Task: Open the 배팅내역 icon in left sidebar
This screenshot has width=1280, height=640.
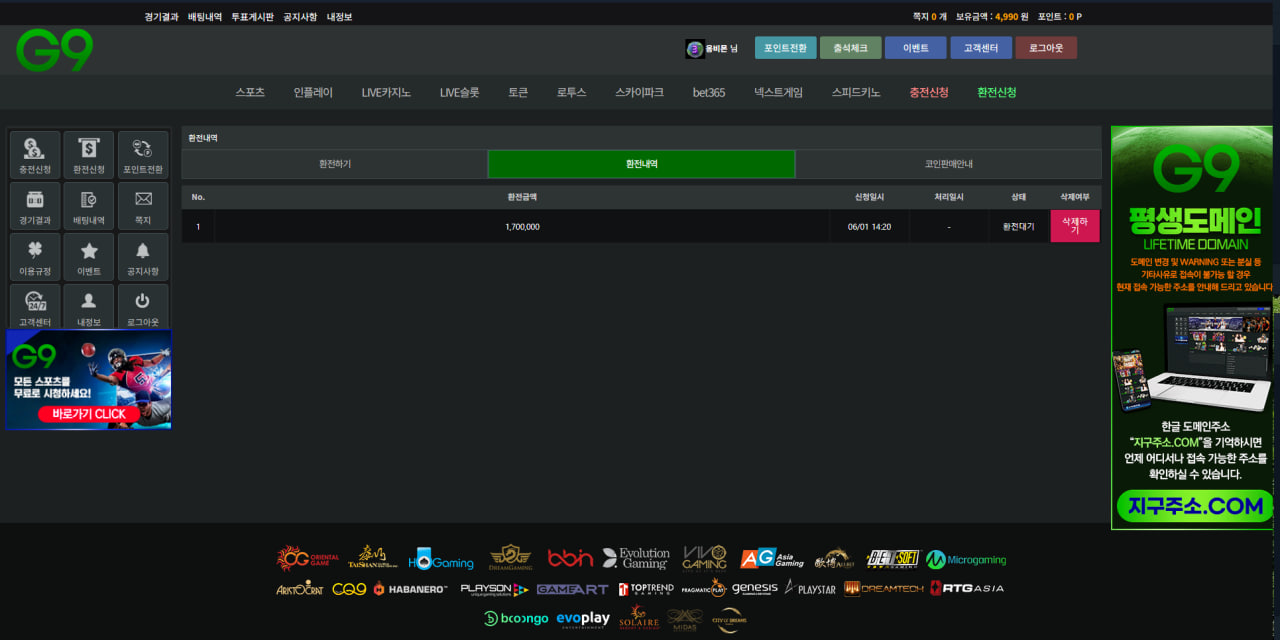Action: (x=89, y=201)
